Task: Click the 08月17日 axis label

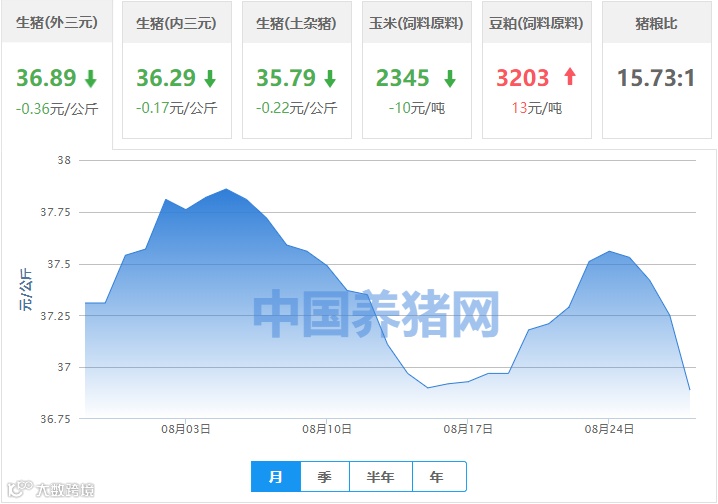Action: pos(468,429)
